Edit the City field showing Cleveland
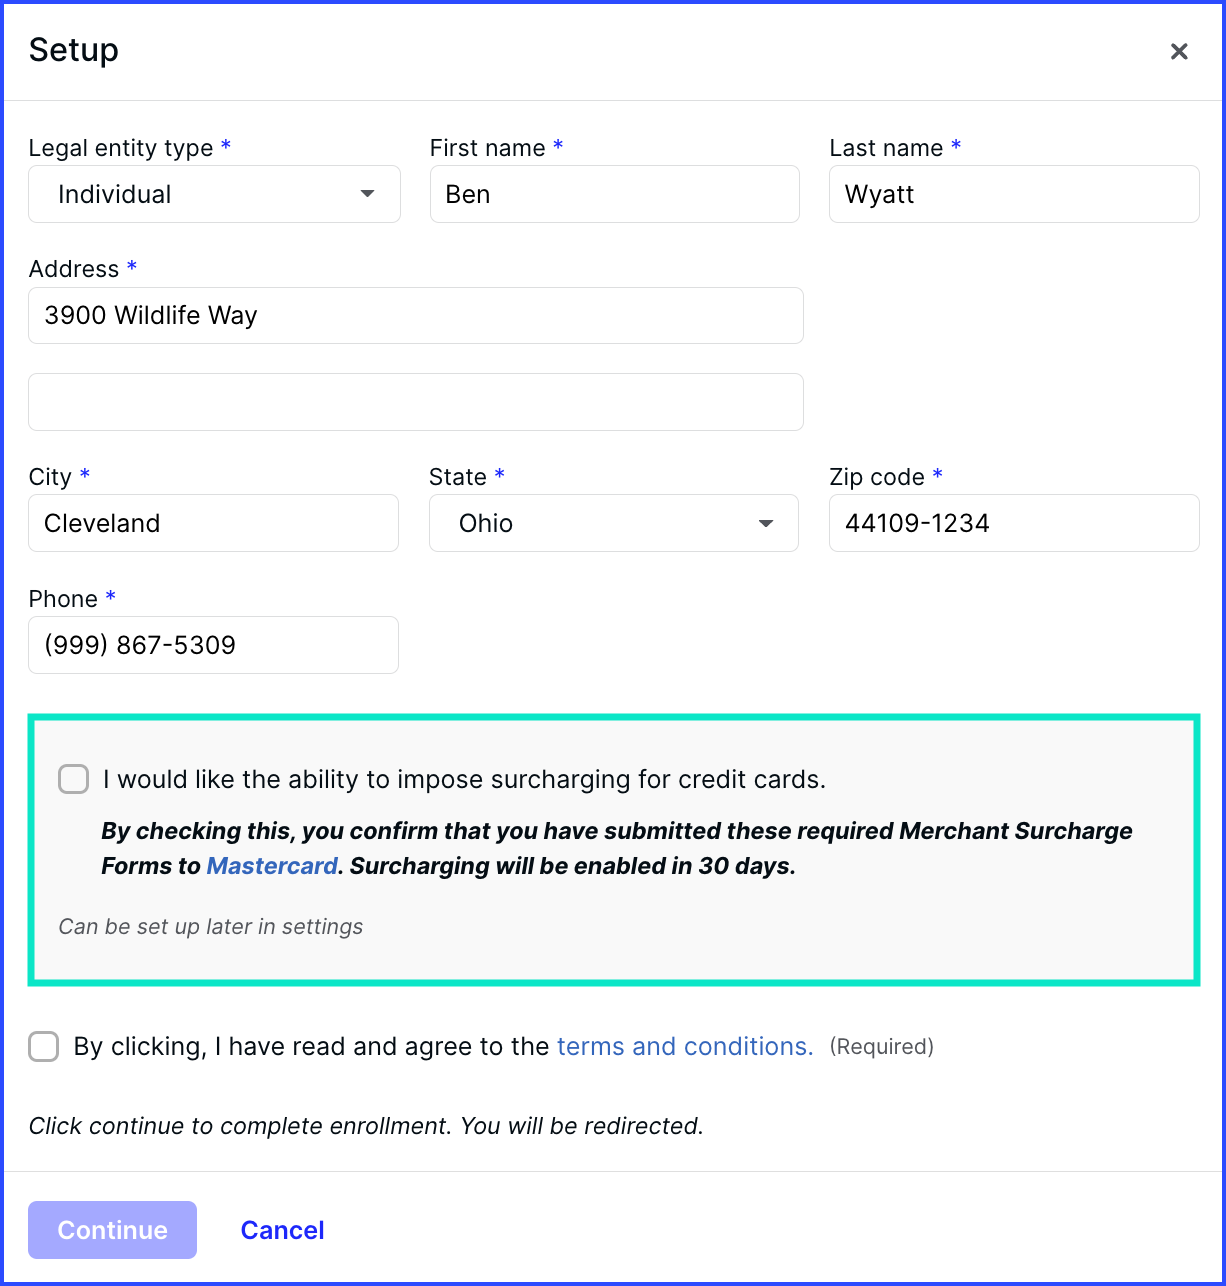This screenshot has width=1226, height=1286. (x=213, y=523)
